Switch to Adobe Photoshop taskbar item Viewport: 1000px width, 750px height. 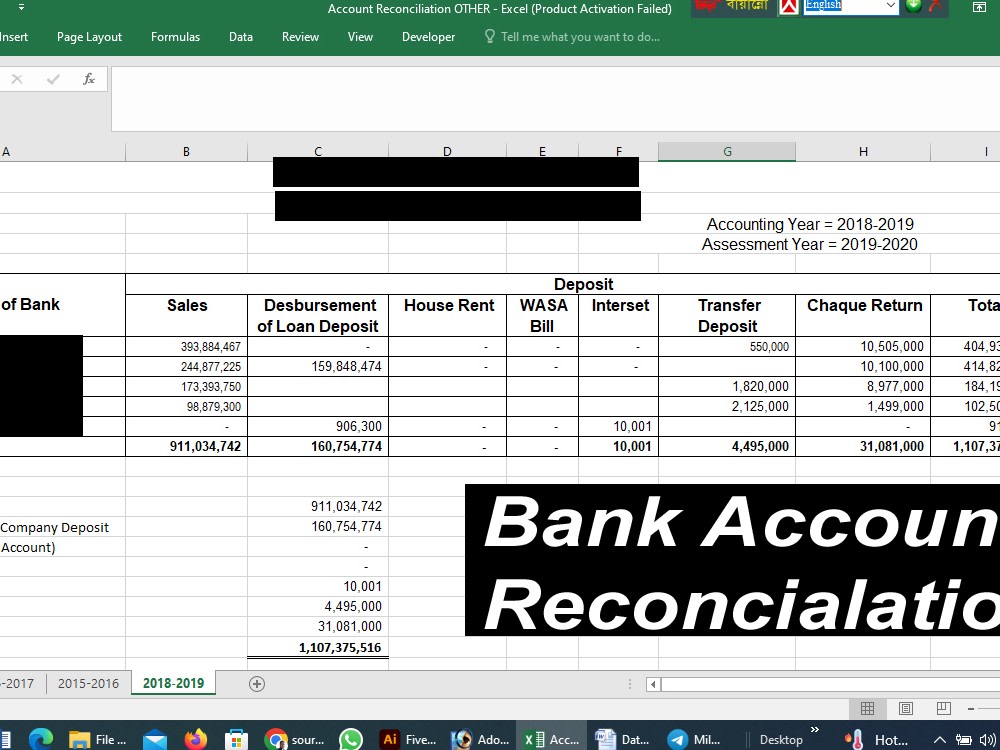point(480,740)
